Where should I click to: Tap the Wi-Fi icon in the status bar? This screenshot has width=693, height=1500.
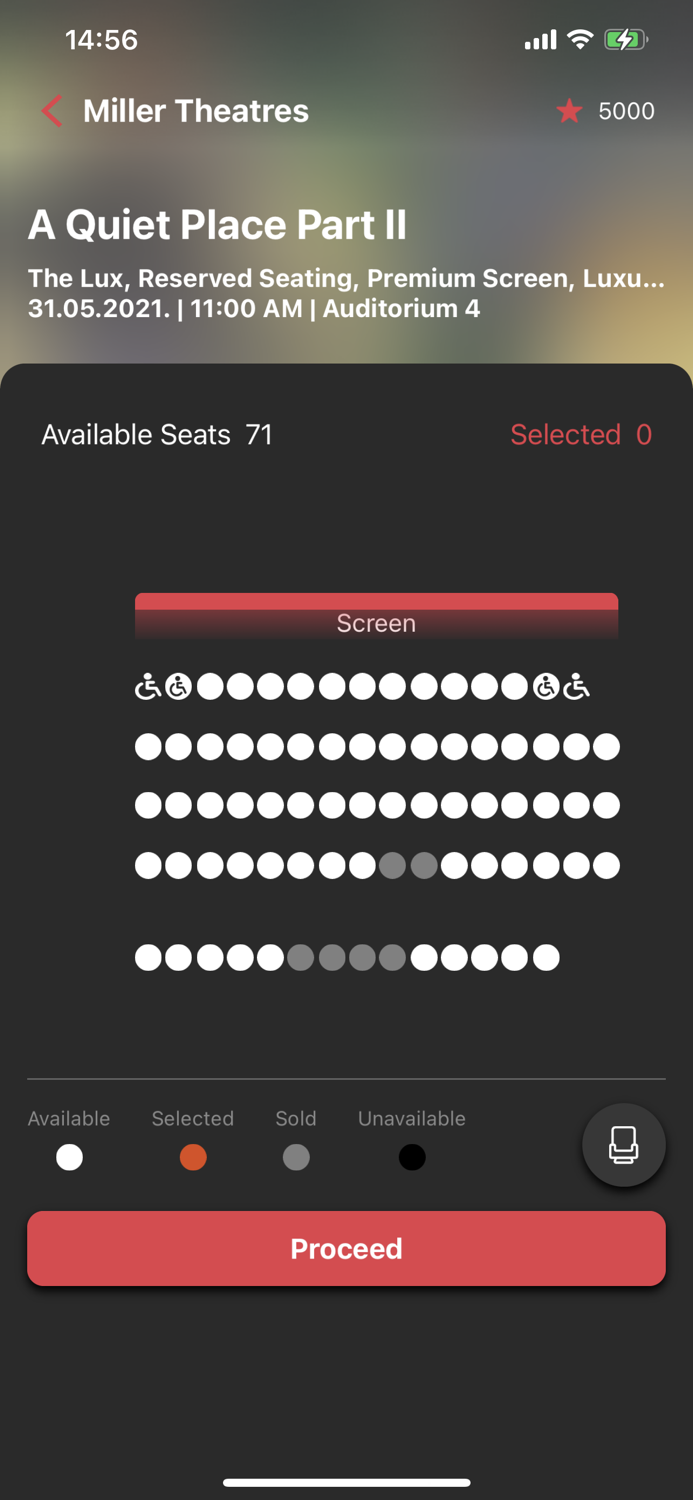coord(578,40)
